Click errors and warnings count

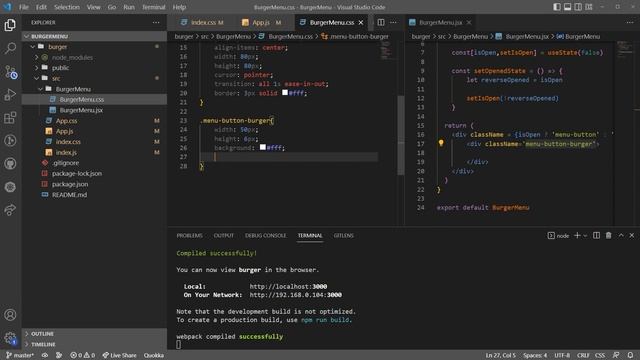(82, 355)
